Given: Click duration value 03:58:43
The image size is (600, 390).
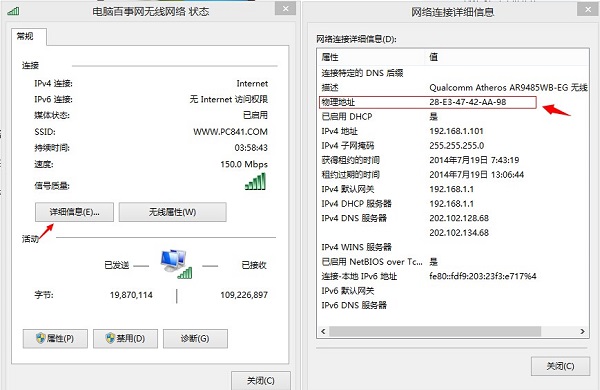Looking at the screenshot, I should (x=251, y=148).
